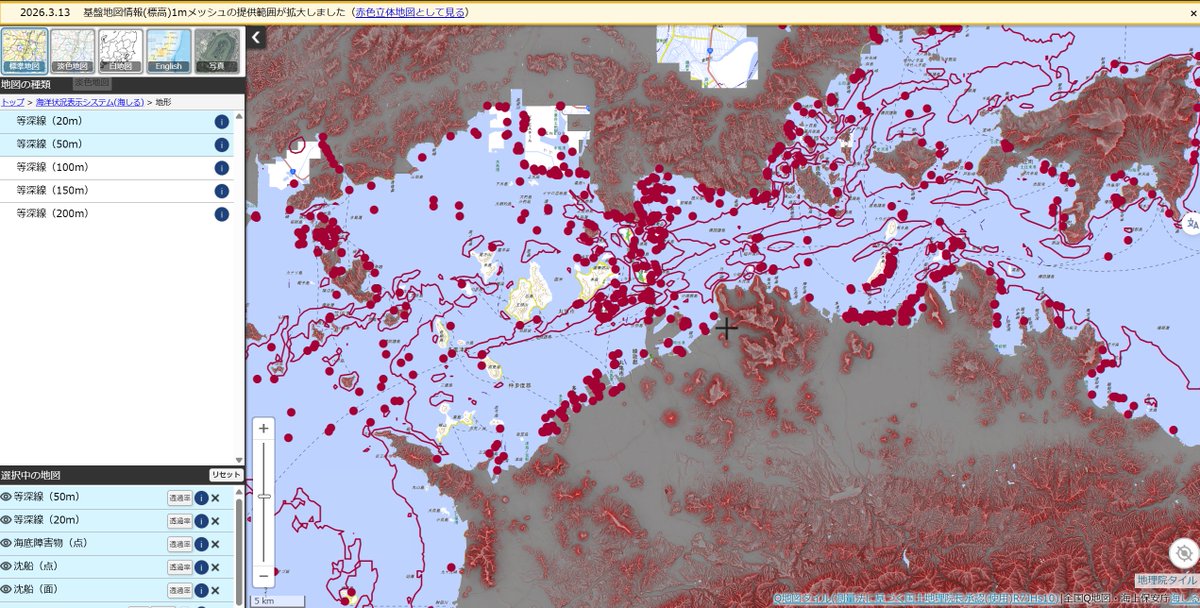
Task: Click the 選択中の地図 panel header
Action: (x=122, y=475)
